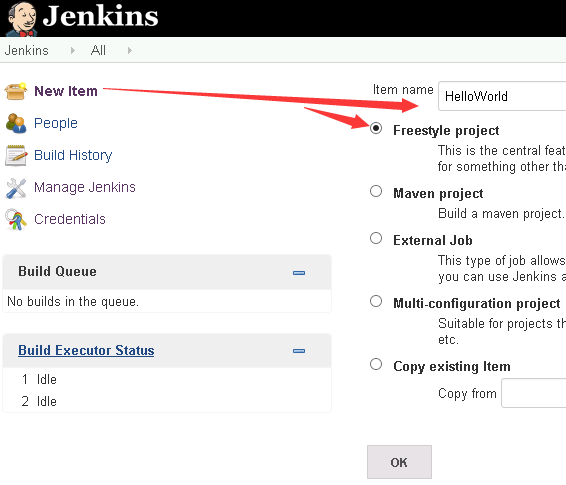Click the Multi-configuration project label
The height and width of the screenshot is (485, 566).
click(476, 303)
